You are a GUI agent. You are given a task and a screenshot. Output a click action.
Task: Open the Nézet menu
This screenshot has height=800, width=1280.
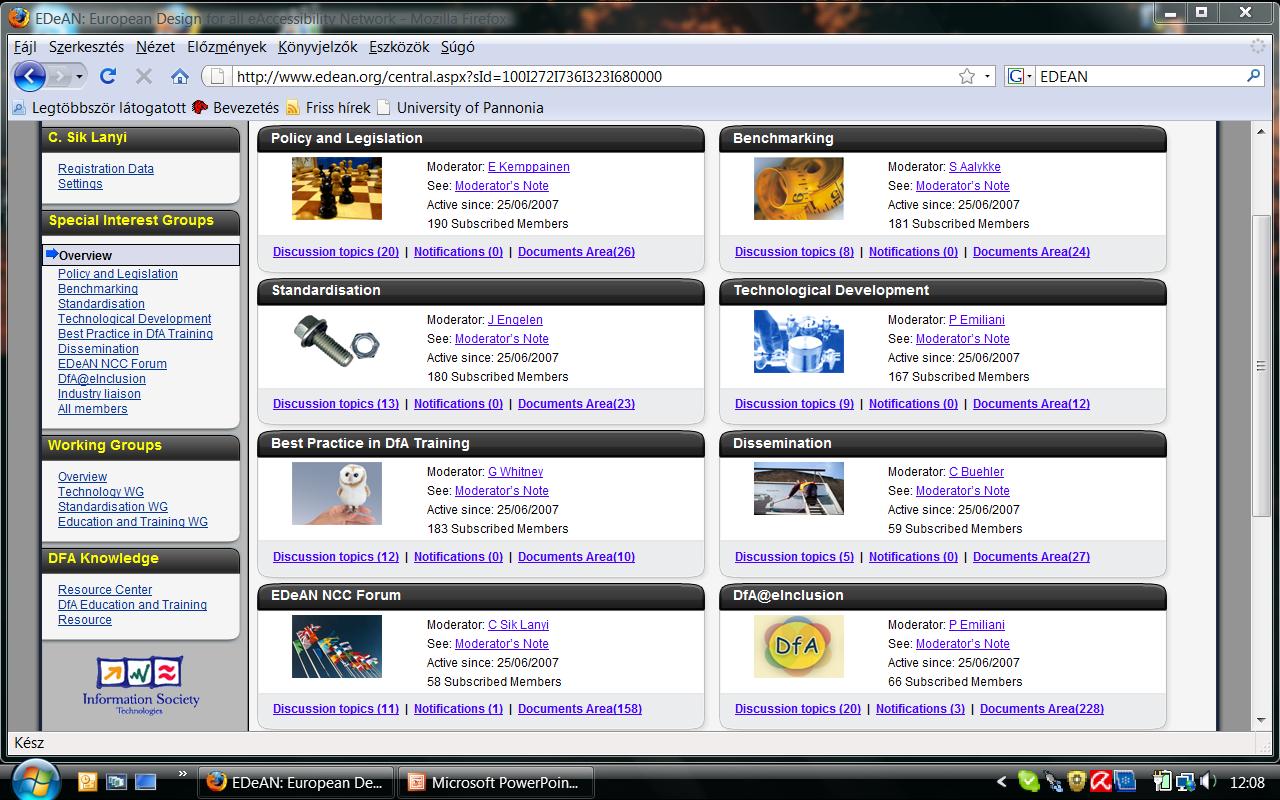(x=155, y=47)
